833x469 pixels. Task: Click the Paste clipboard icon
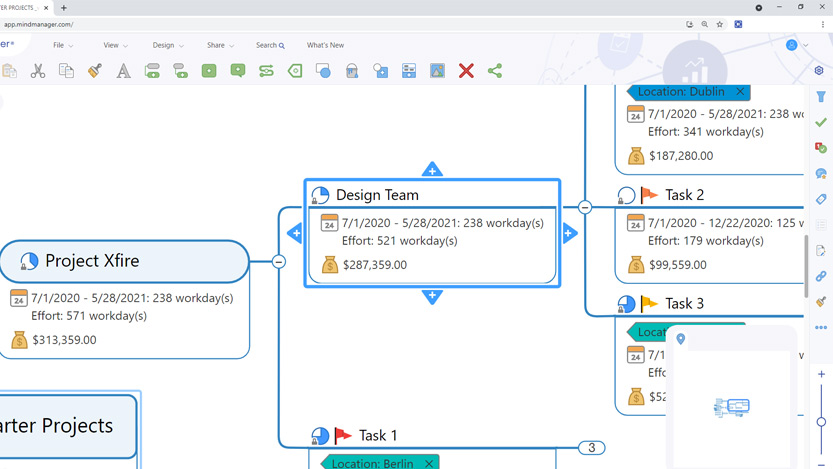click(9, 71)
